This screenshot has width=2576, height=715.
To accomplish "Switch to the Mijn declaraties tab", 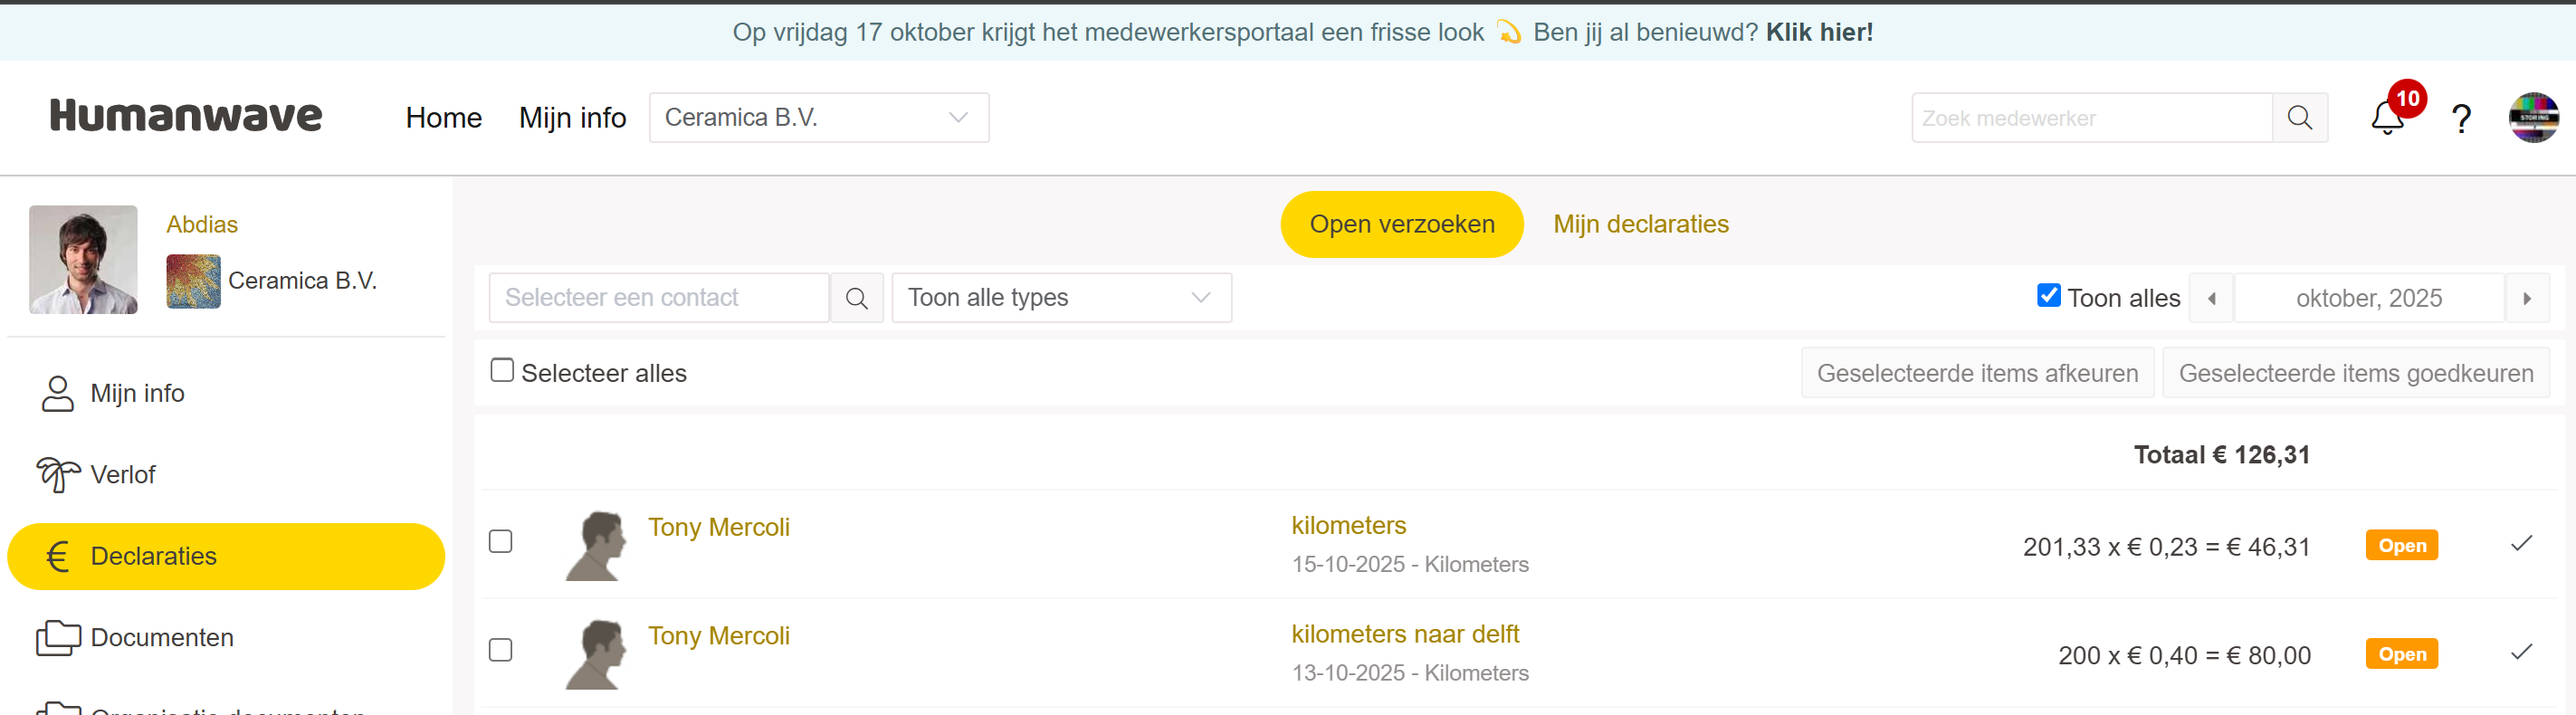I will (x=1640, y=224).
